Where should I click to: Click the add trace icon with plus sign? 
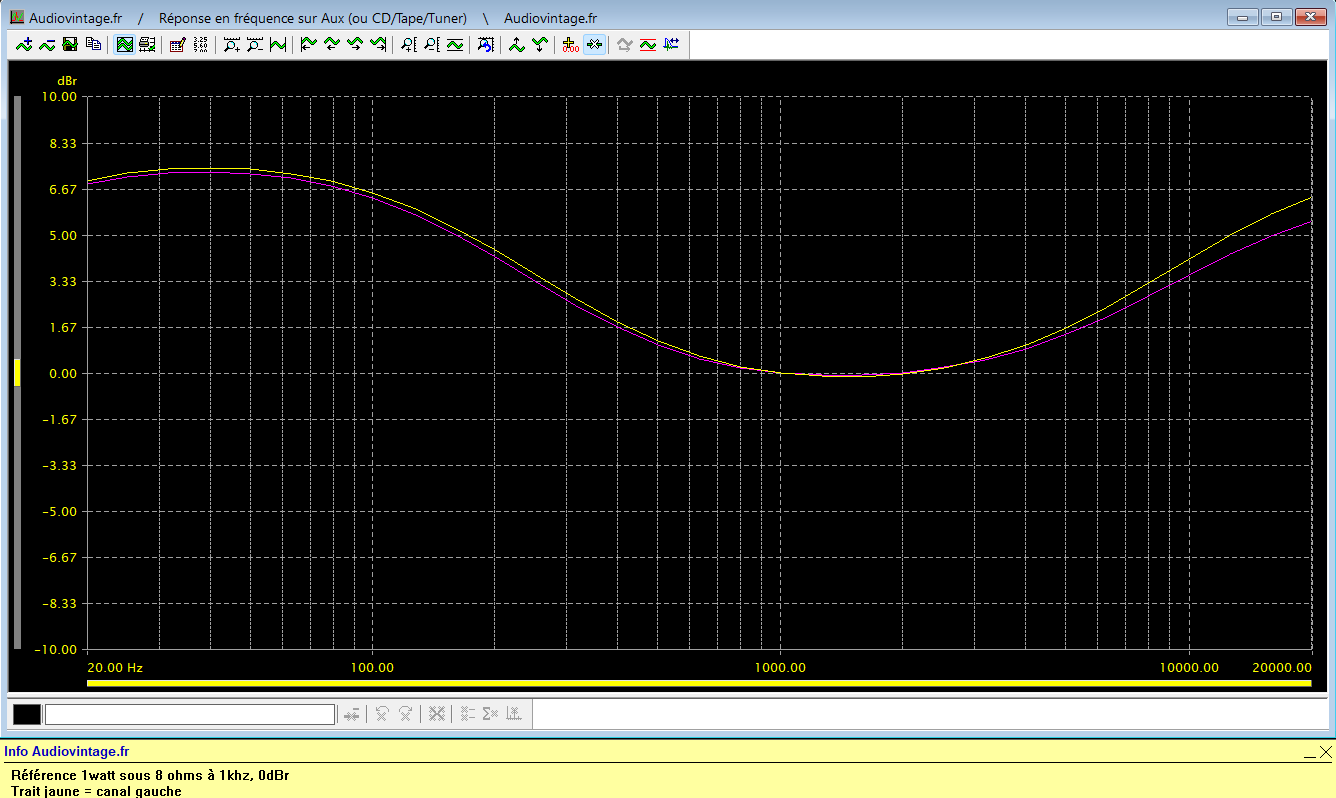coord(24,44)
